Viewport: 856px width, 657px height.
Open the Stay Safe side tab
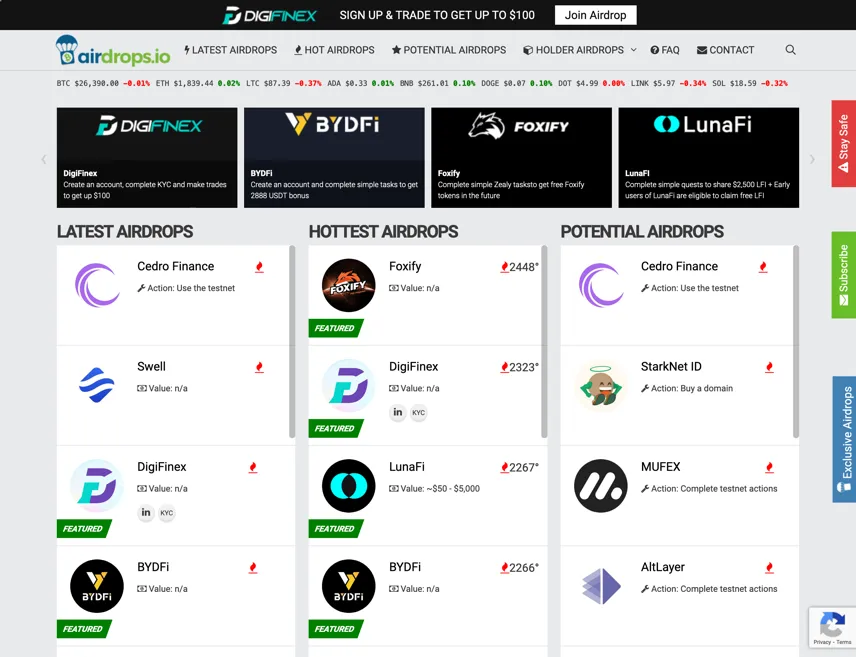pos(843,144)
